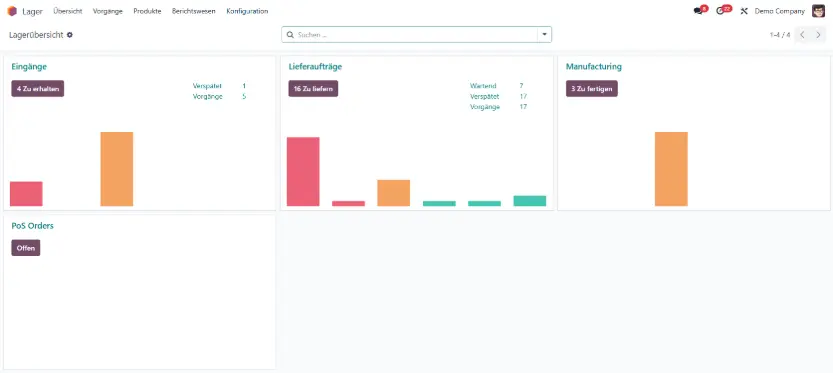
Task: Click the 4 Zu erhalten button
Action: (38, 89)
